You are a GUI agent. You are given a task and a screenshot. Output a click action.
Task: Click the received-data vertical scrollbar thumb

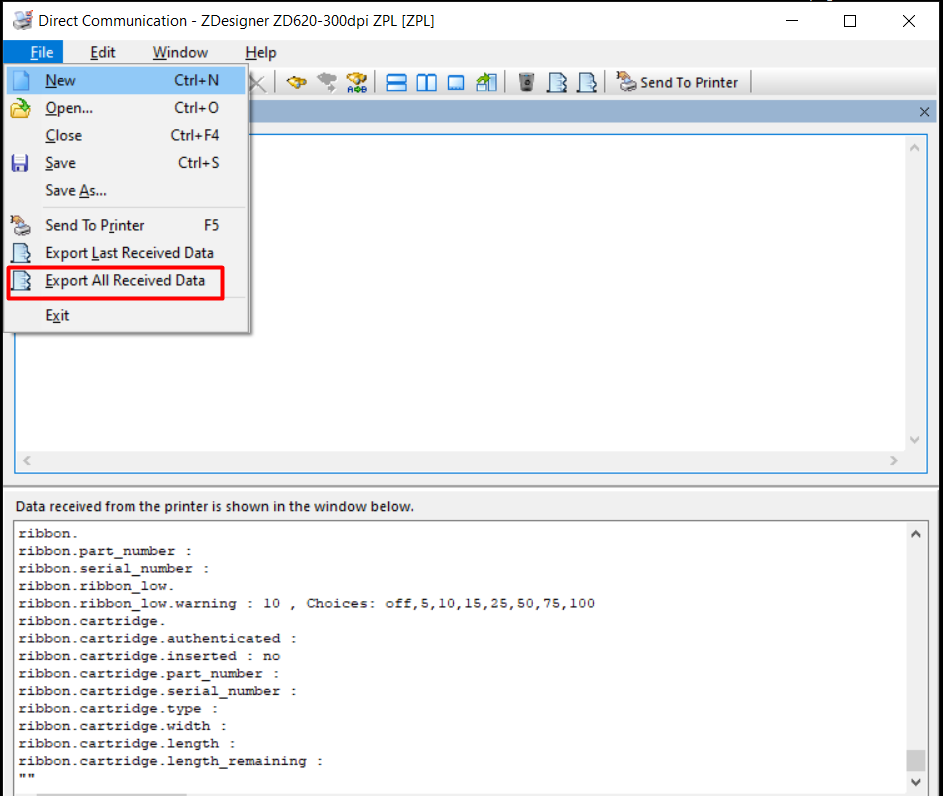tap(915, 760)
